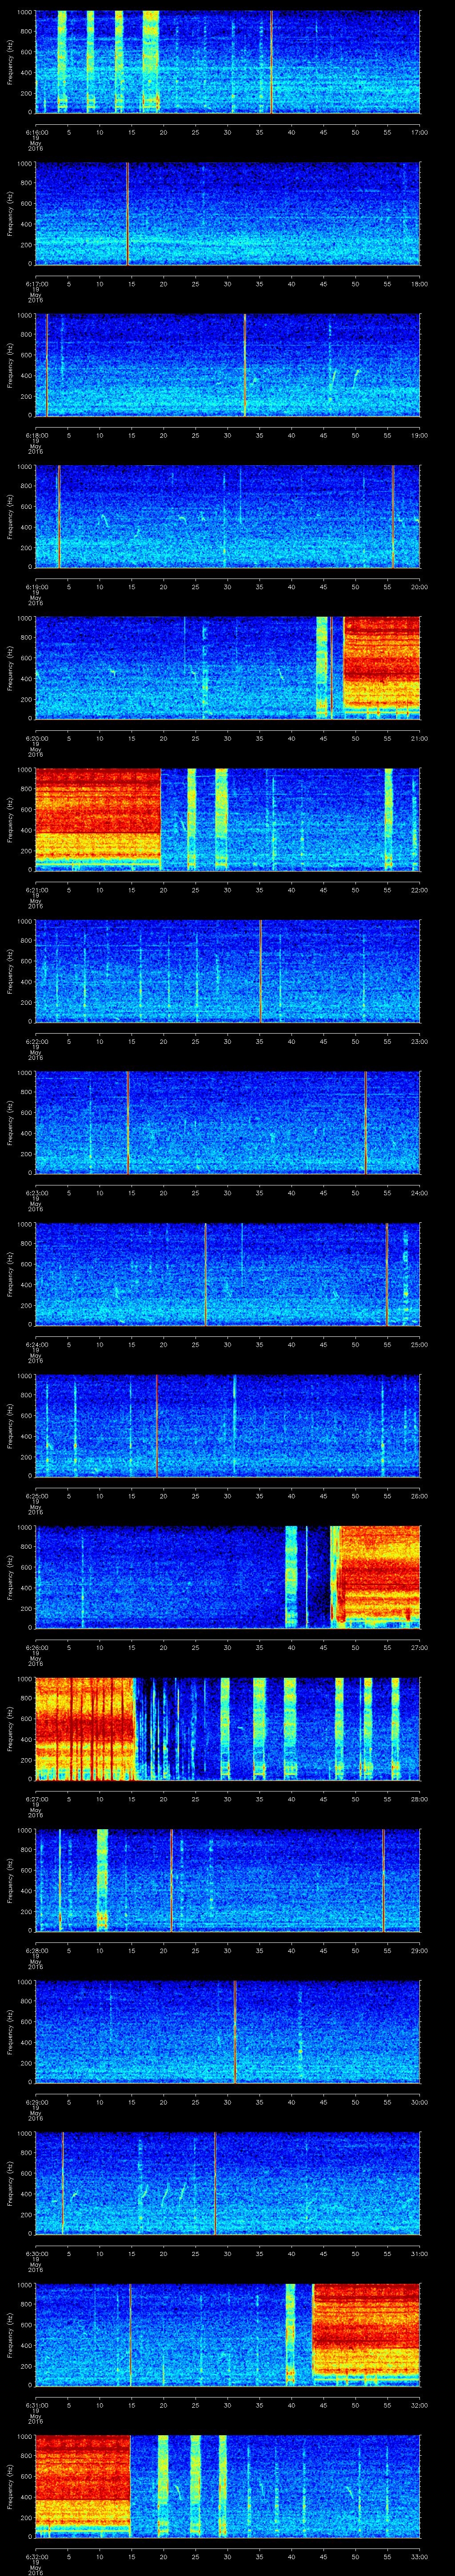Image resolution: width=455 pixels, height=2576 pixels.
Task: Click the "6:20:00" start time label
Action: pos(36,738)
